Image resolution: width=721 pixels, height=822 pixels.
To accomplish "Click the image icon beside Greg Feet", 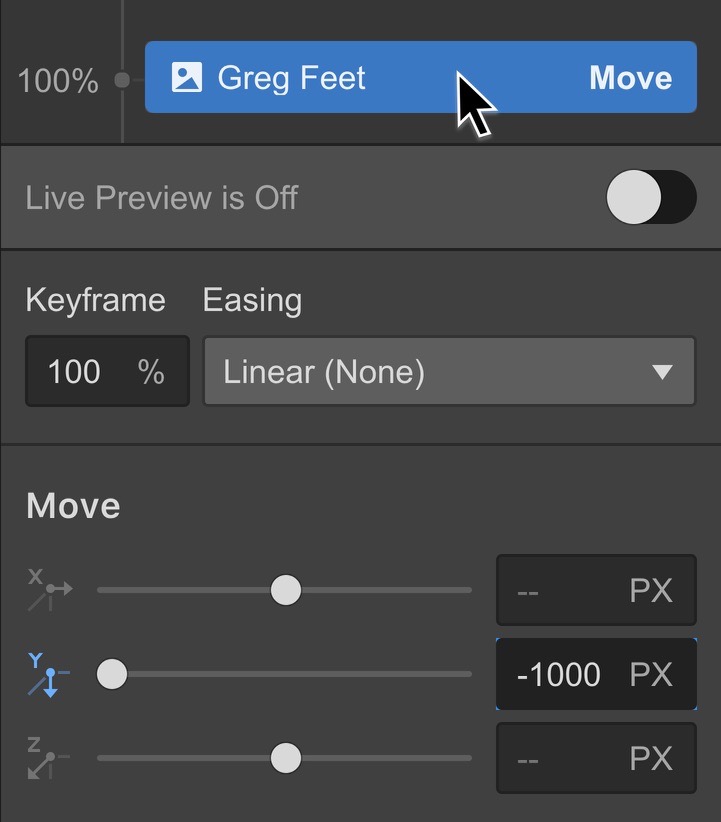I will (187, 77).
